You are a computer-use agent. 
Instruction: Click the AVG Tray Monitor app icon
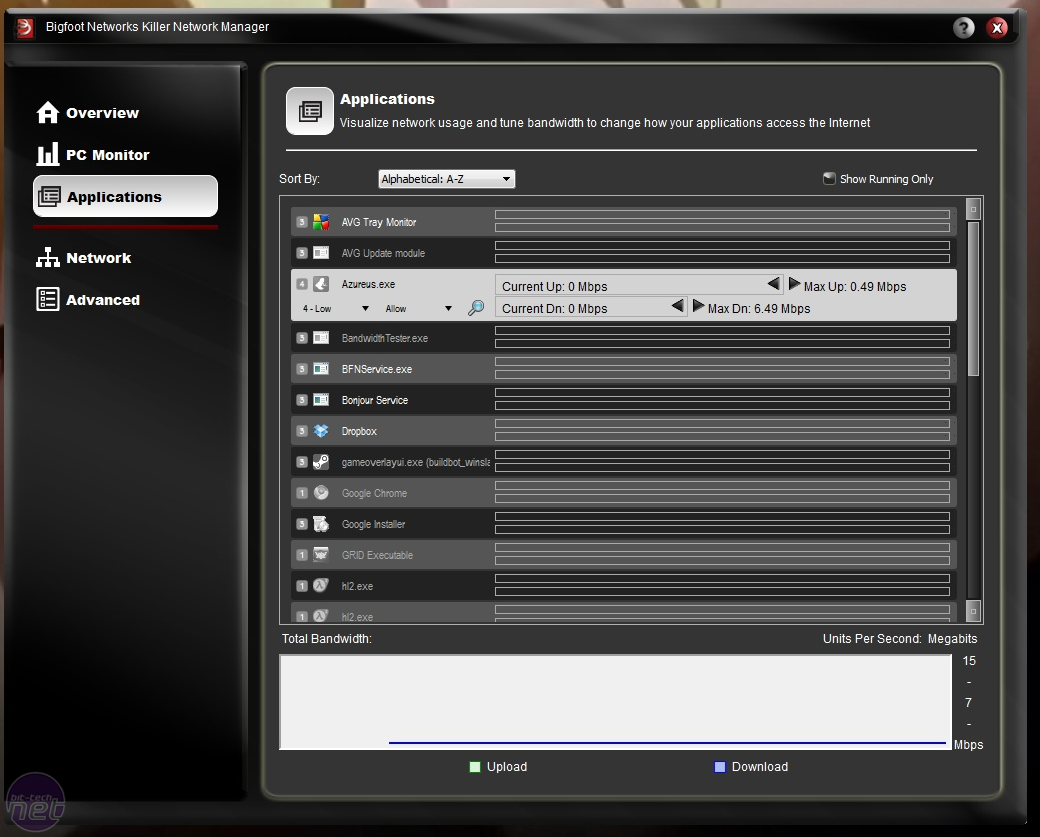coord(321,222)
